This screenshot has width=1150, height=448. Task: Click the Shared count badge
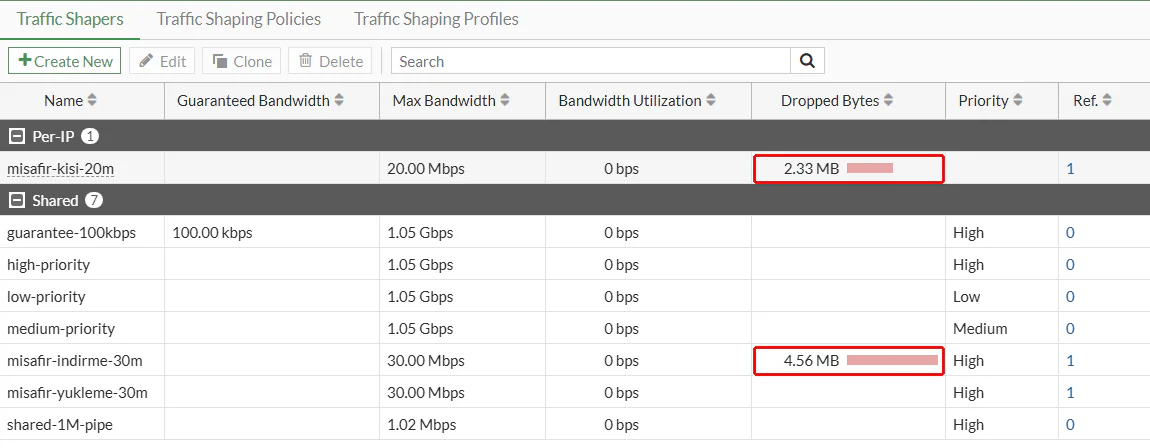coord(93,200)
